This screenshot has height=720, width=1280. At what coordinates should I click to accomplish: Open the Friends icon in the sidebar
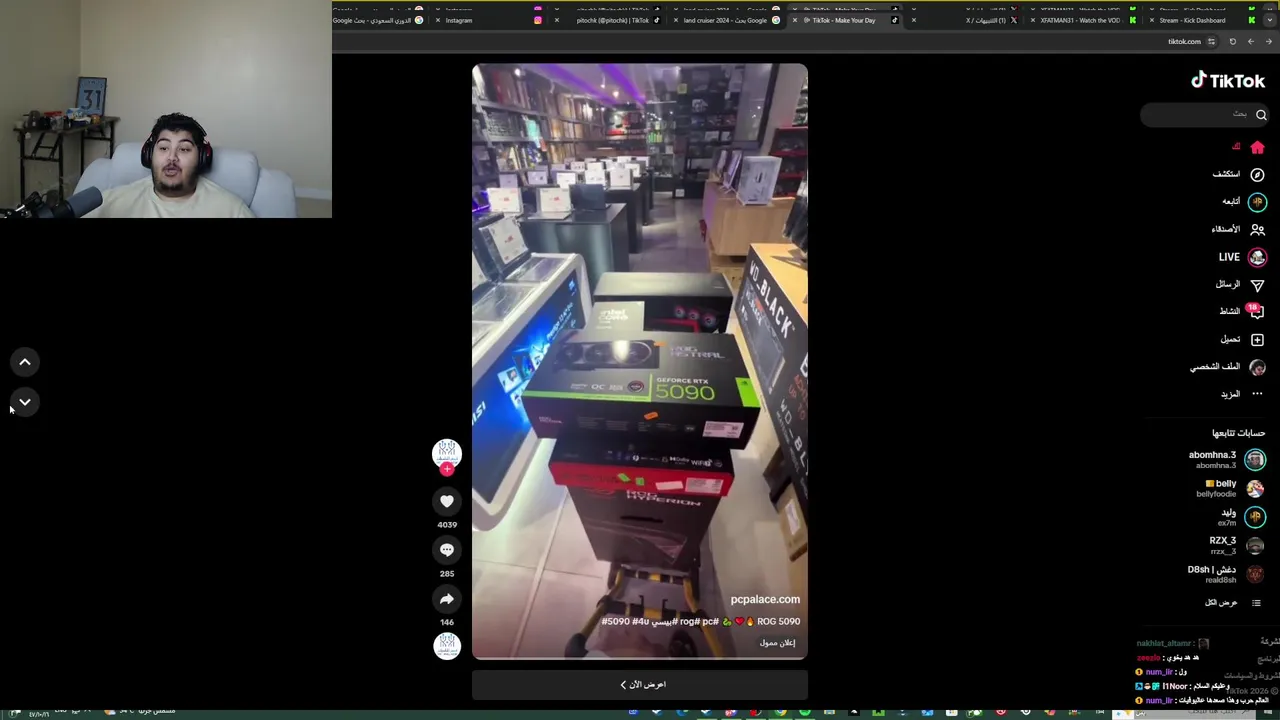coord(1257,229)
